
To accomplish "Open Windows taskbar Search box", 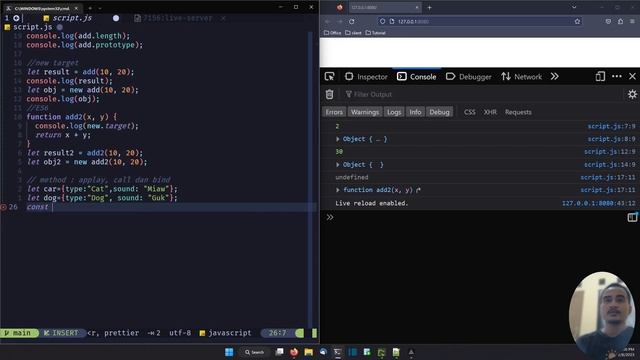I will click(x=254, y=352).
